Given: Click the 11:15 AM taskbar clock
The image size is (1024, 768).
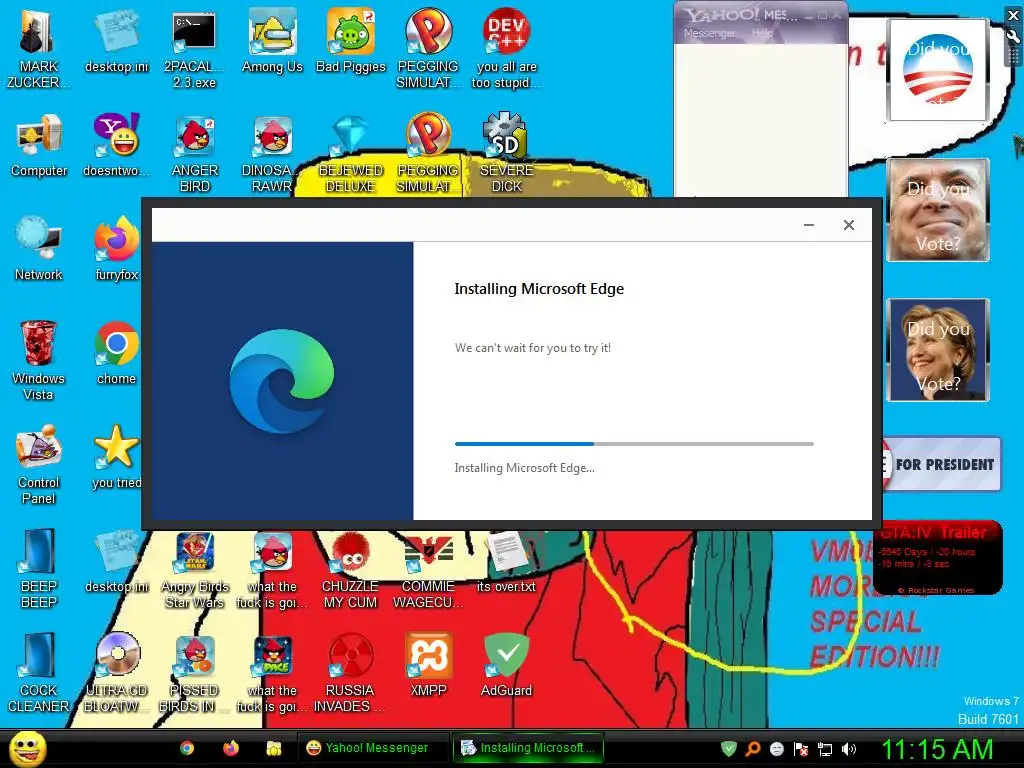Looking at the screenshot, I should click(x=937, y=749).
